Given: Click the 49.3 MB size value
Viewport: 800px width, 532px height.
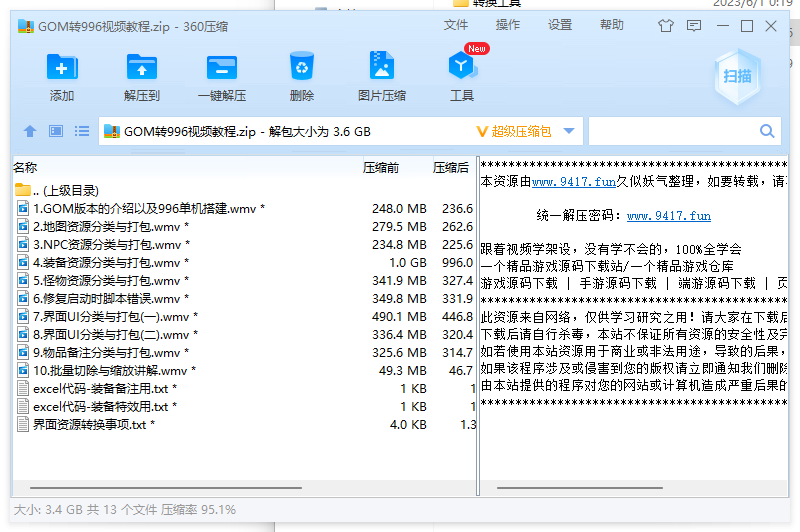Looking at the screenshot, I should 403,370.
